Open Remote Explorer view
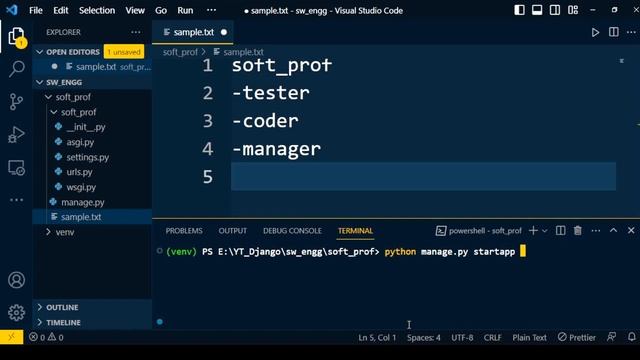The height and width of the screenshot is (360, 640). point(16,168)
